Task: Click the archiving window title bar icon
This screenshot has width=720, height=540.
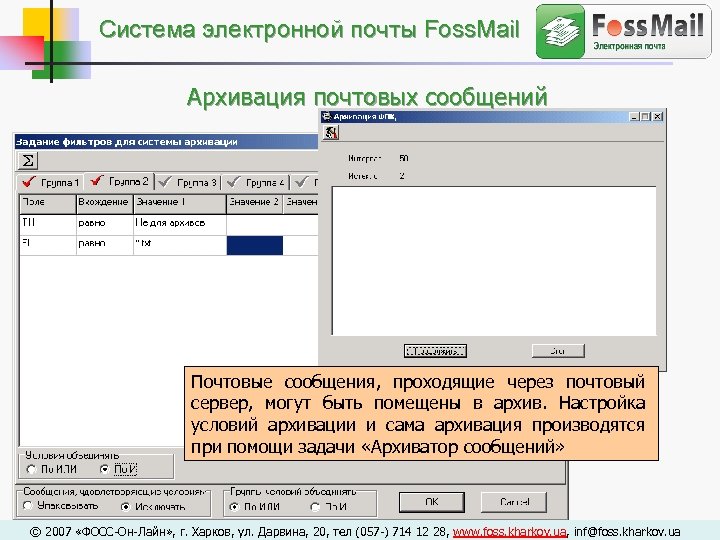Action: click(326, 117)
